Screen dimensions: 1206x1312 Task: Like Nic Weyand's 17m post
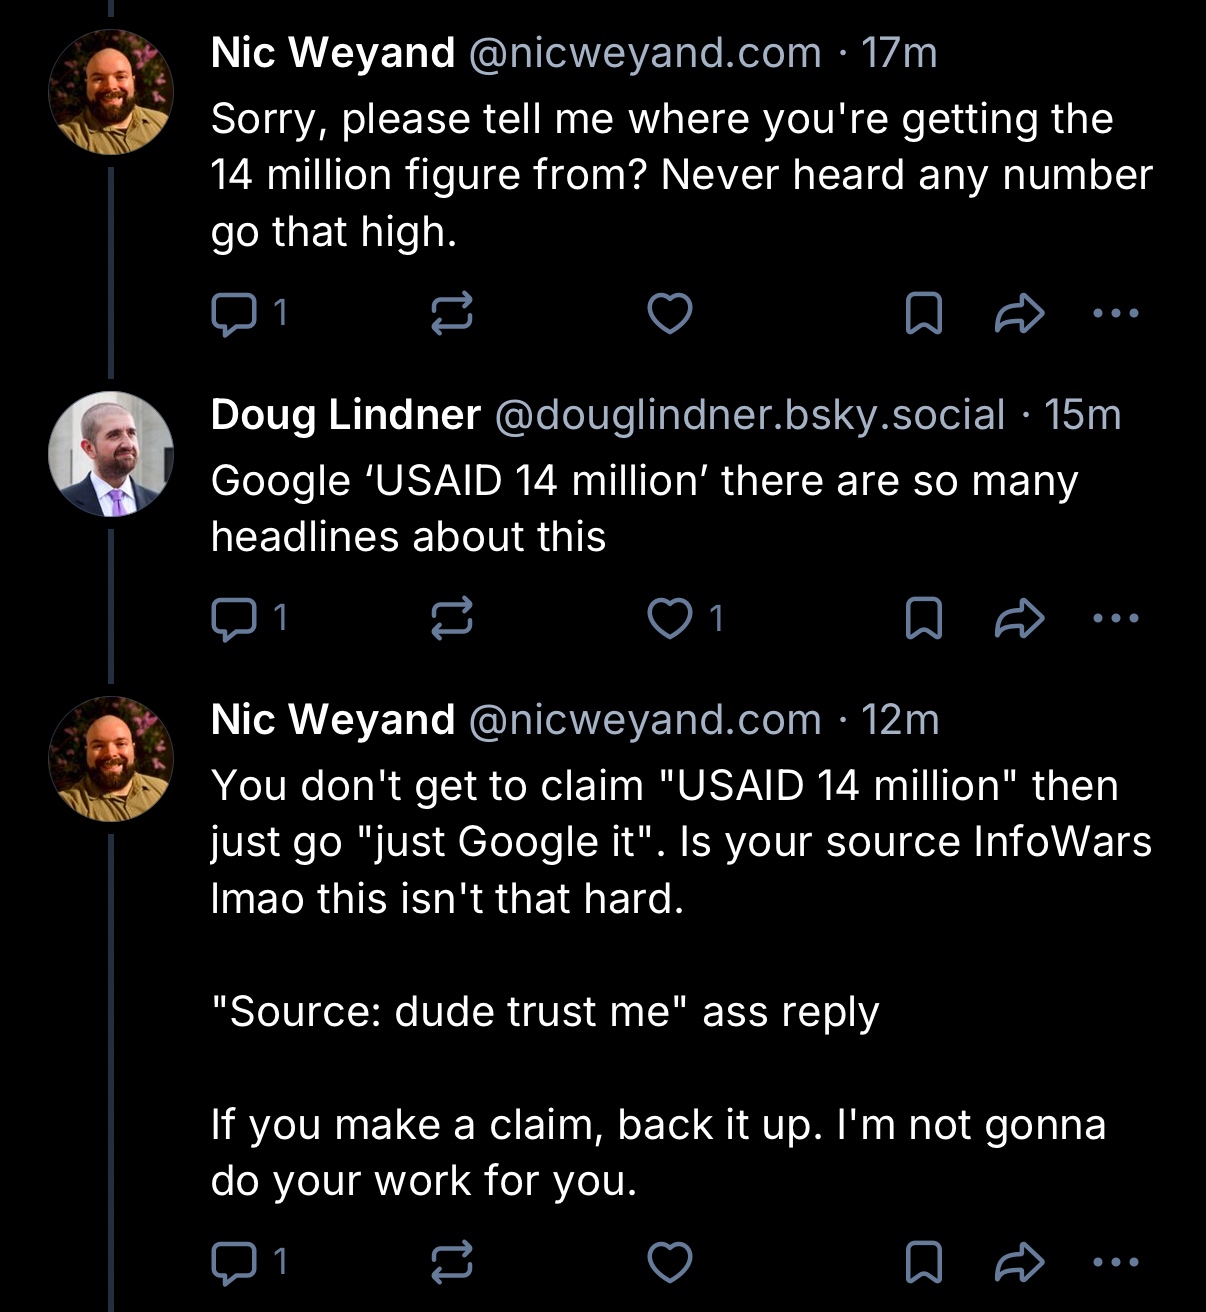pos(670,314)
